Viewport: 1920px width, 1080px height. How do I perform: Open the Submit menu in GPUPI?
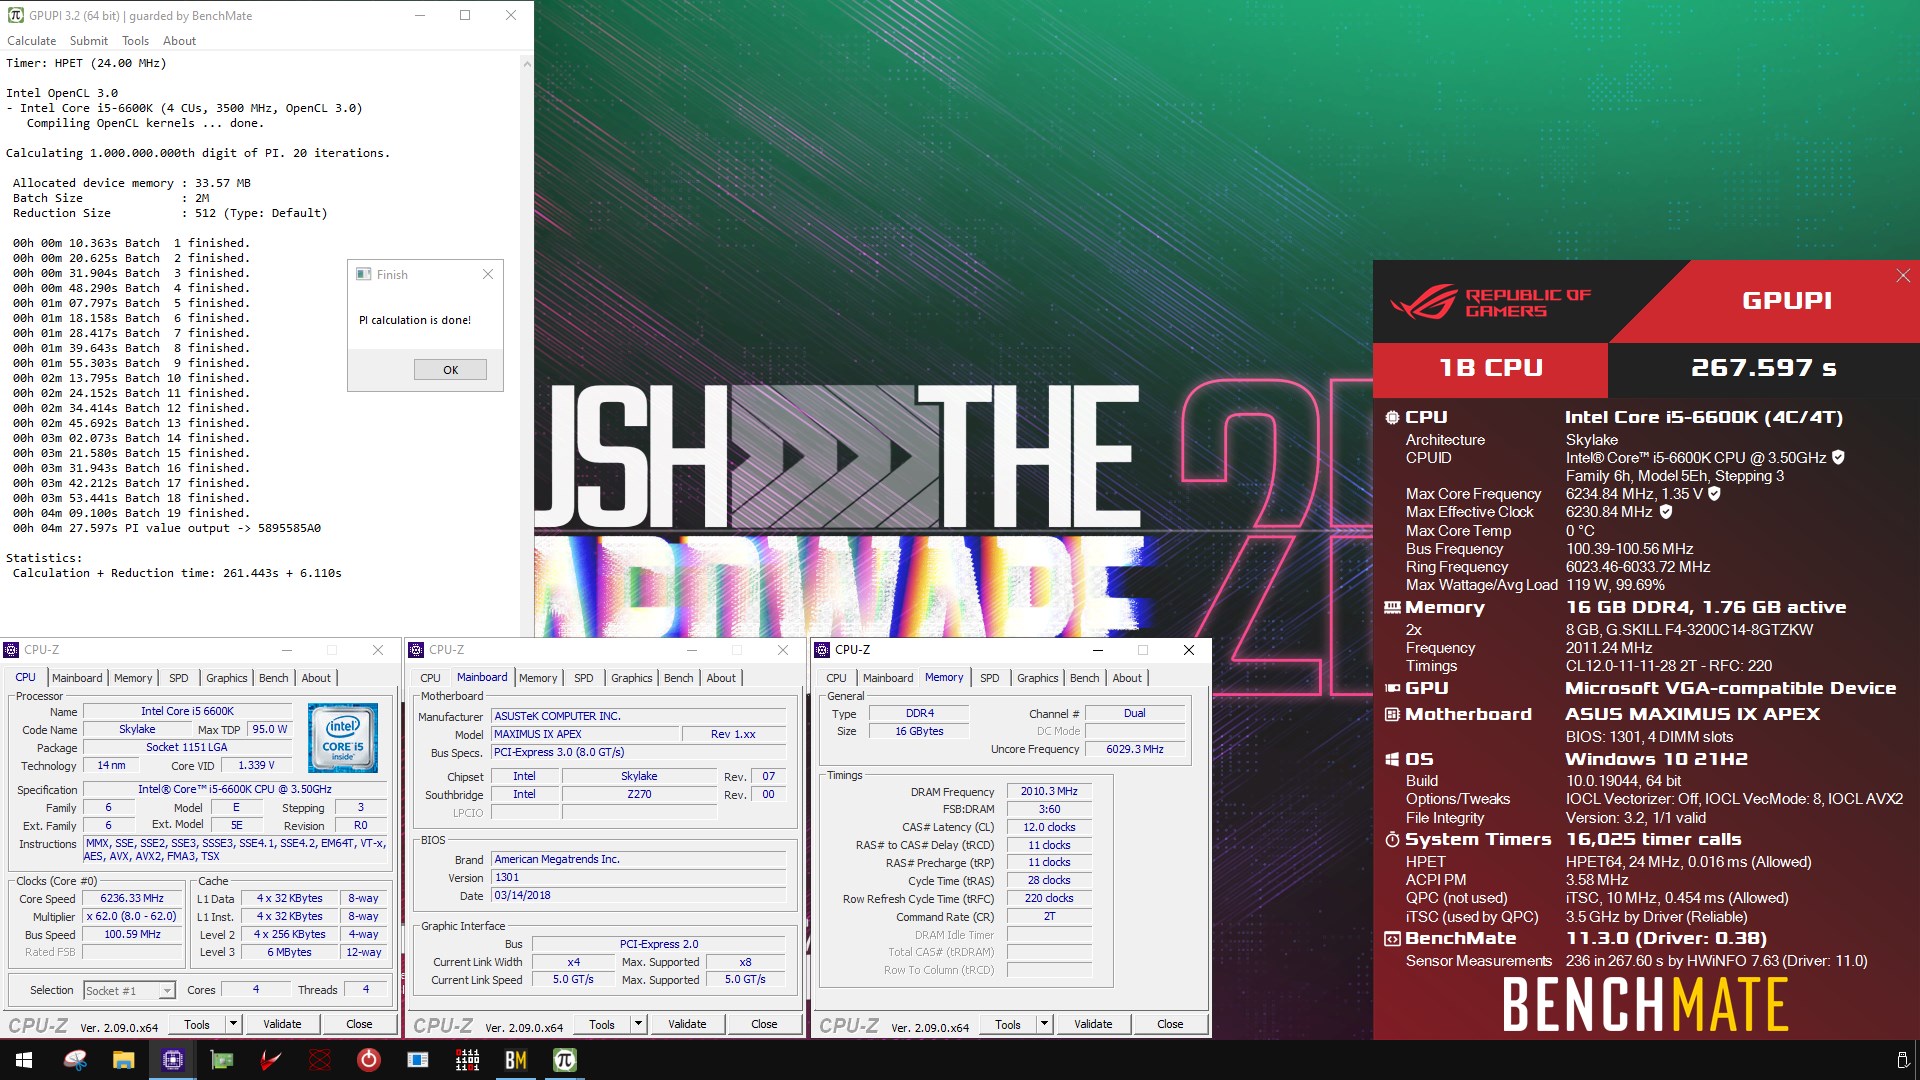pyautogui.click(x=89, y=41)
